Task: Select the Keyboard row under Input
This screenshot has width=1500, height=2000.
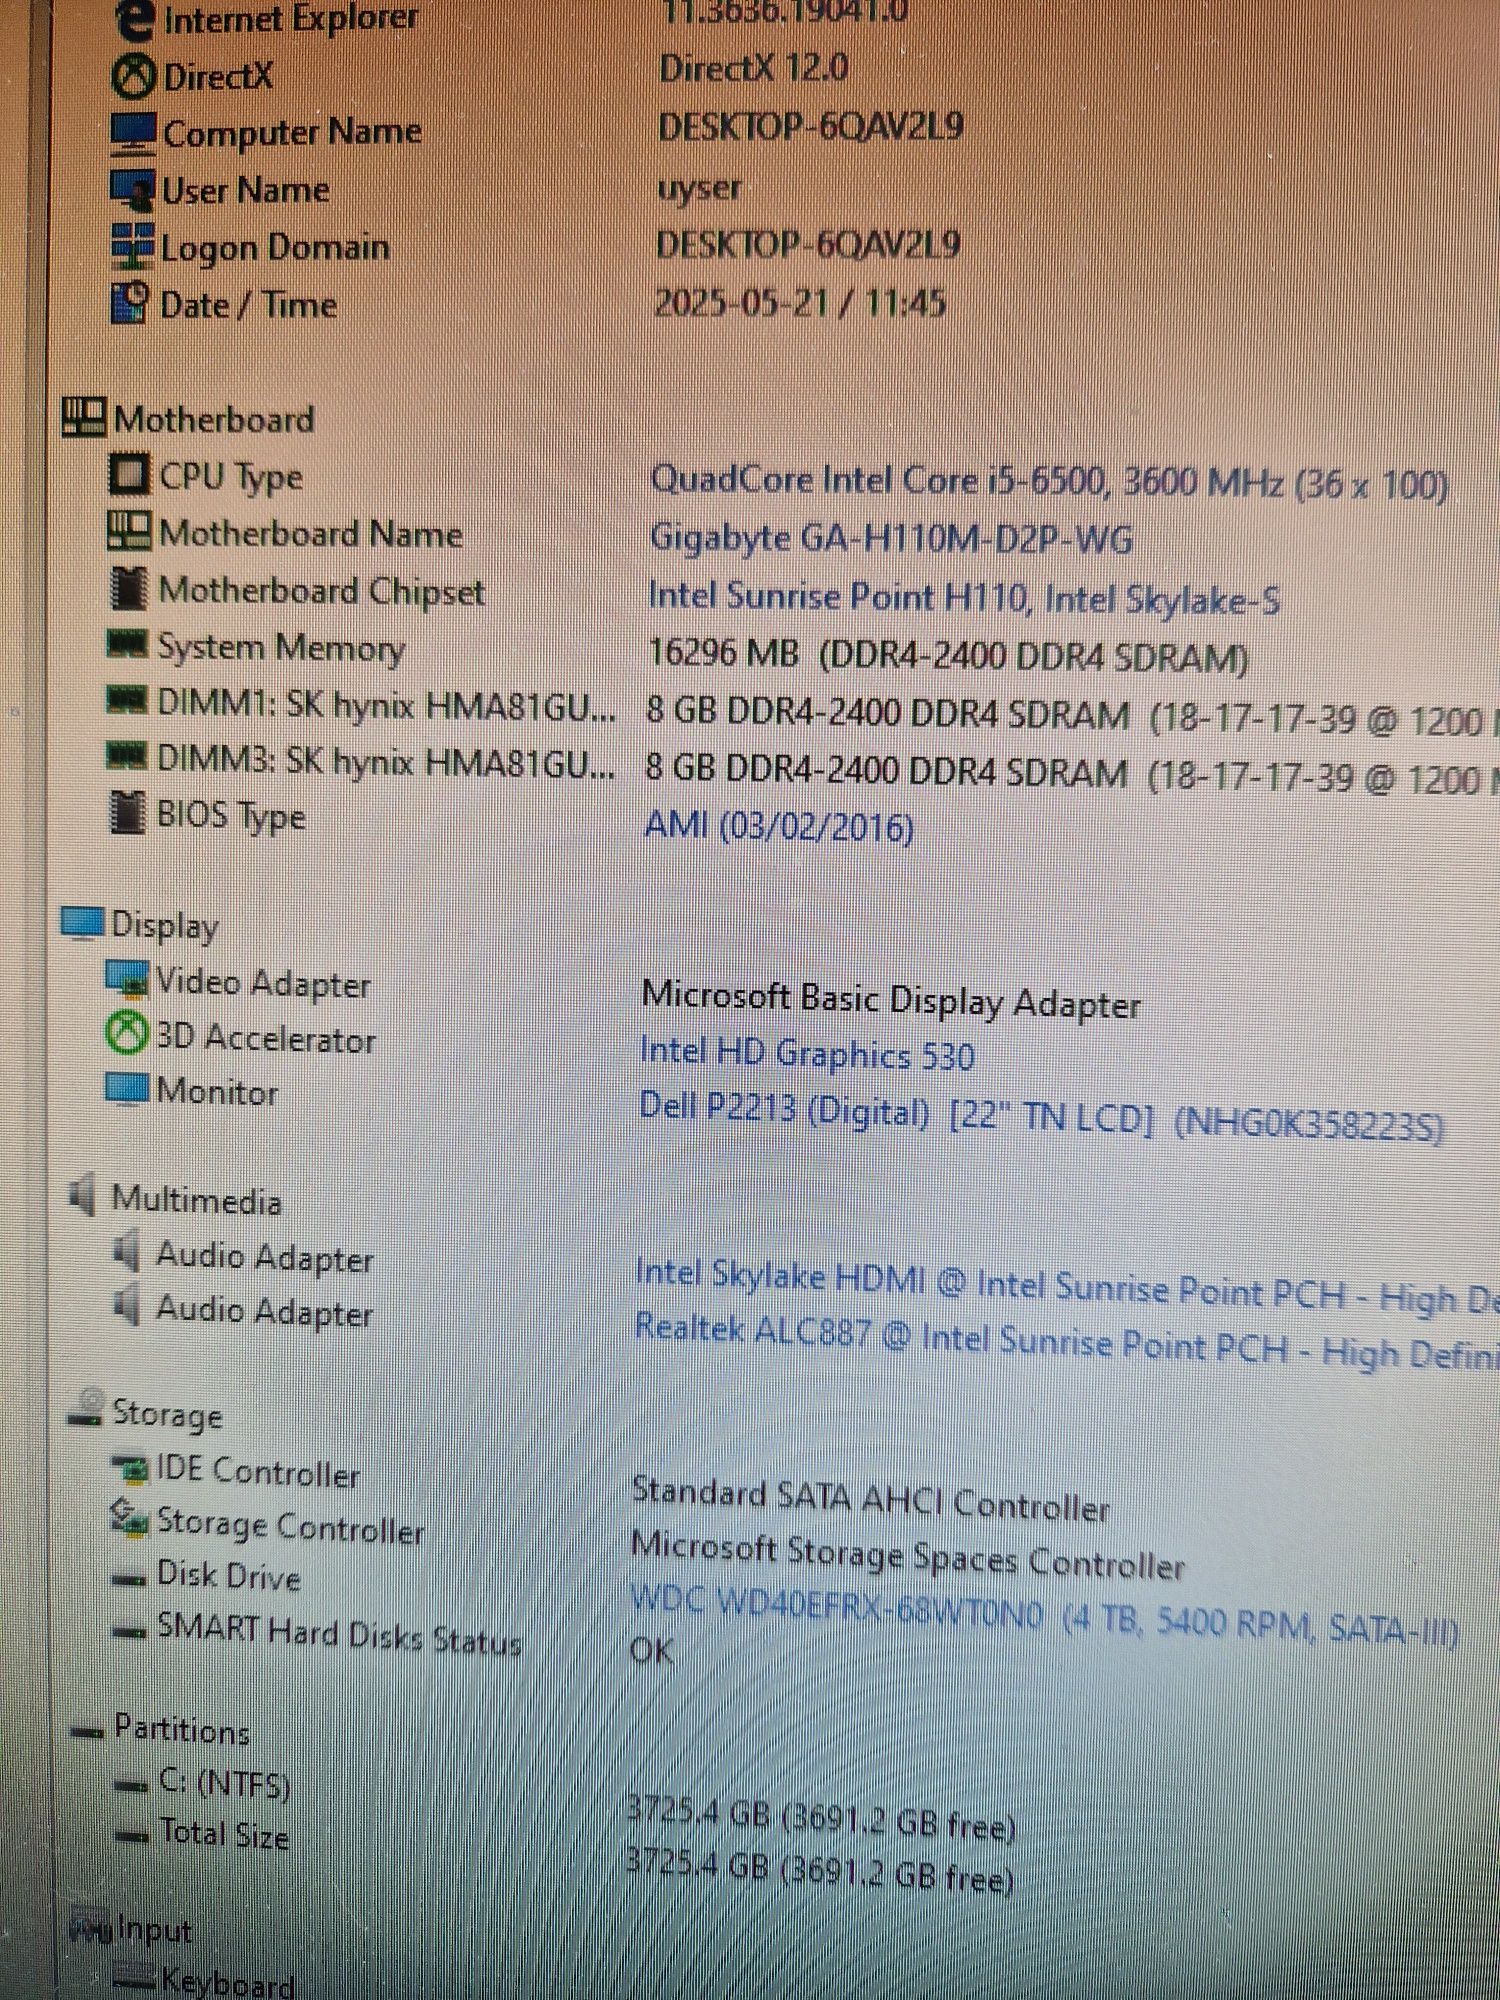Action: pyautogui.click(x=227, y=1981)
